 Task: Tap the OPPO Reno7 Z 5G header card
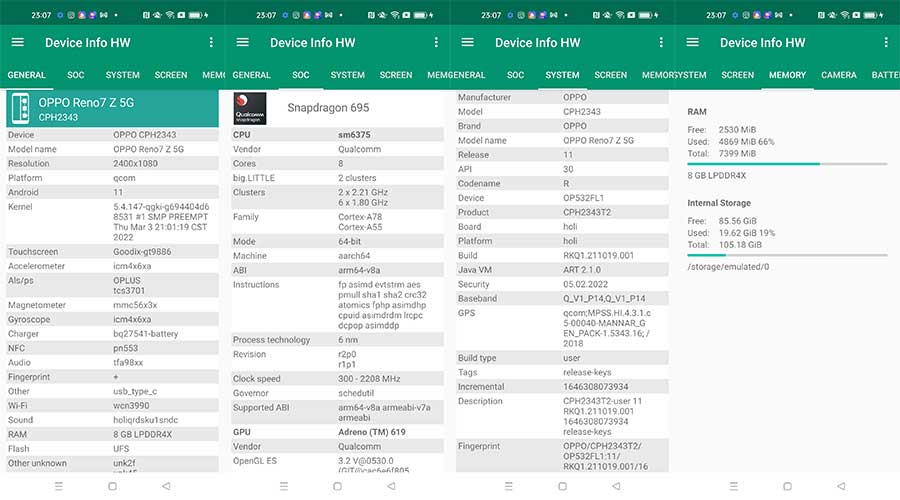click(x=112, y=108)
